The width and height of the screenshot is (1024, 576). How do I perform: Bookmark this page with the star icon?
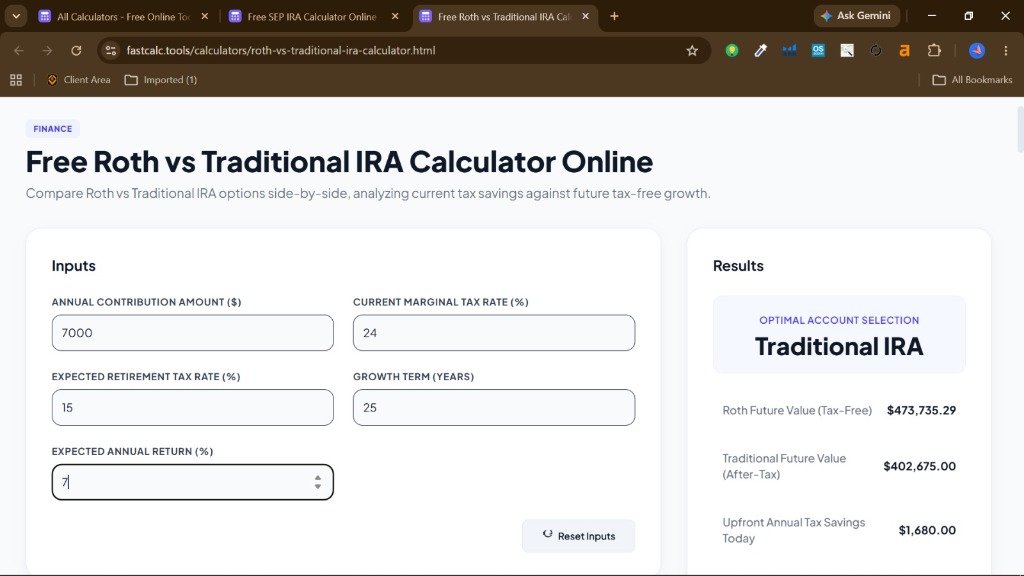point(692,50)
